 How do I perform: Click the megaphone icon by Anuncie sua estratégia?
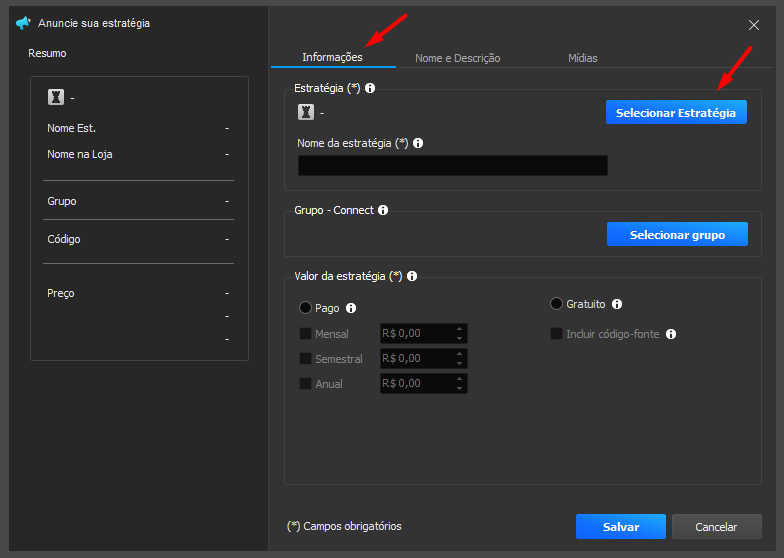[23, 23]
